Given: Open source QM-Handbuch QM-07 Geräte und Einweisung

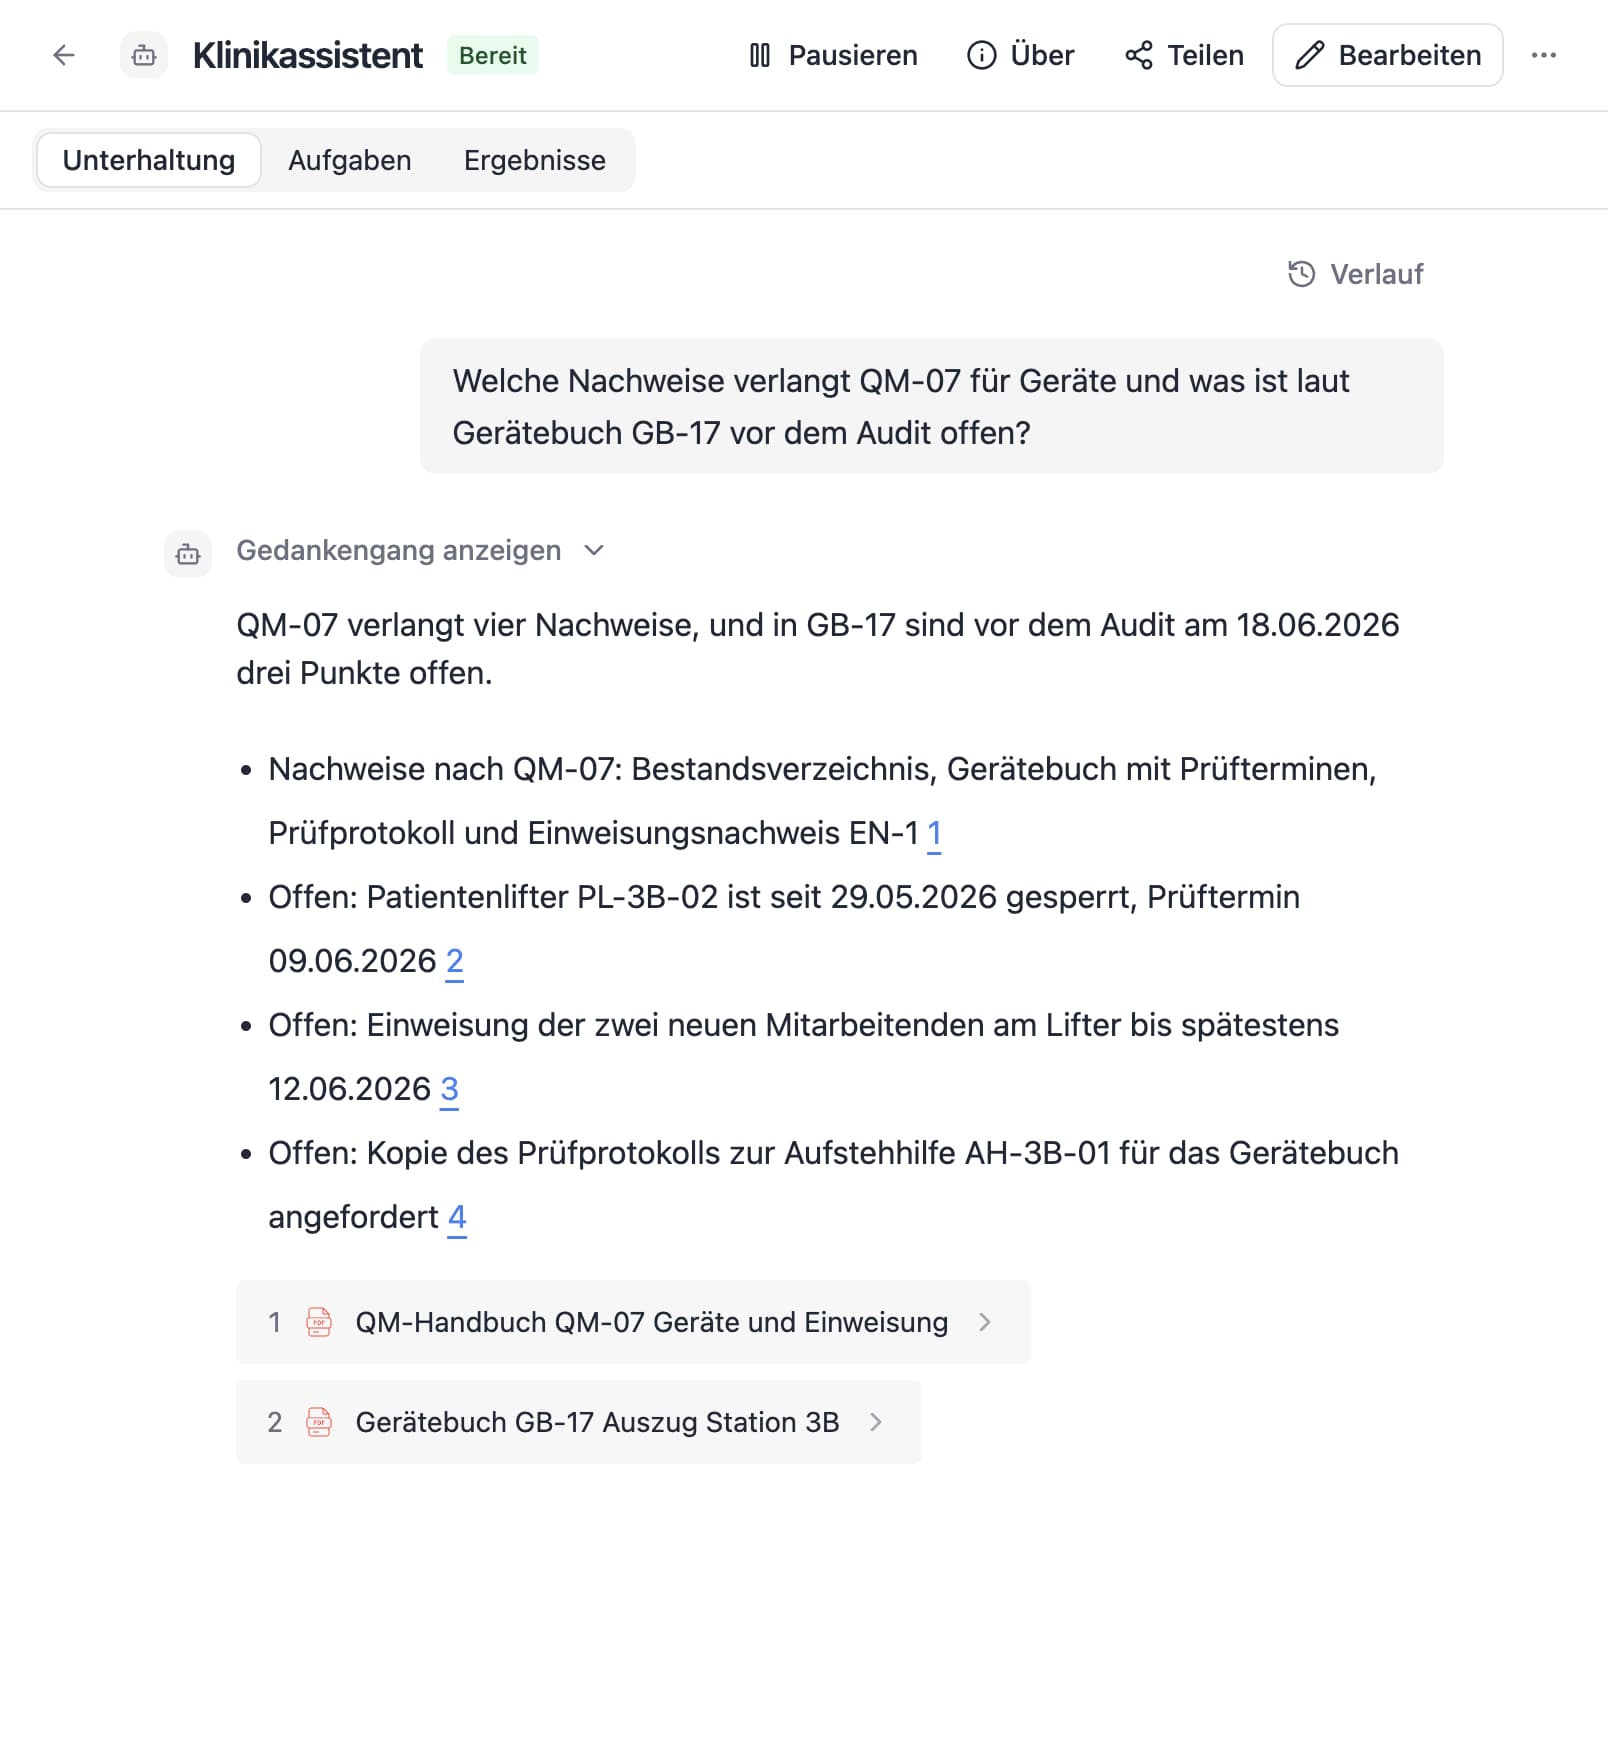Looking at the screenshot, I should coord(633,1322).
